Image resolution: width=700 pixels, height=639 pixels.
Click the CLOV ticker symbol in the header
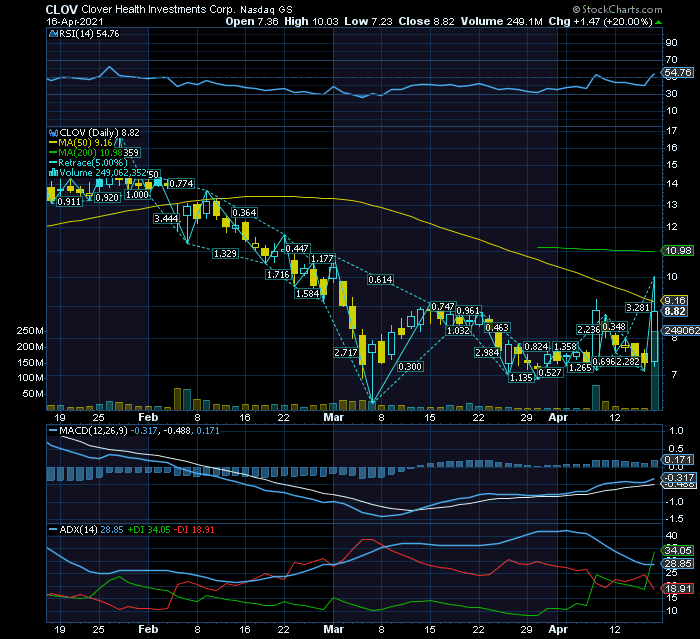(x=62, y=9)
